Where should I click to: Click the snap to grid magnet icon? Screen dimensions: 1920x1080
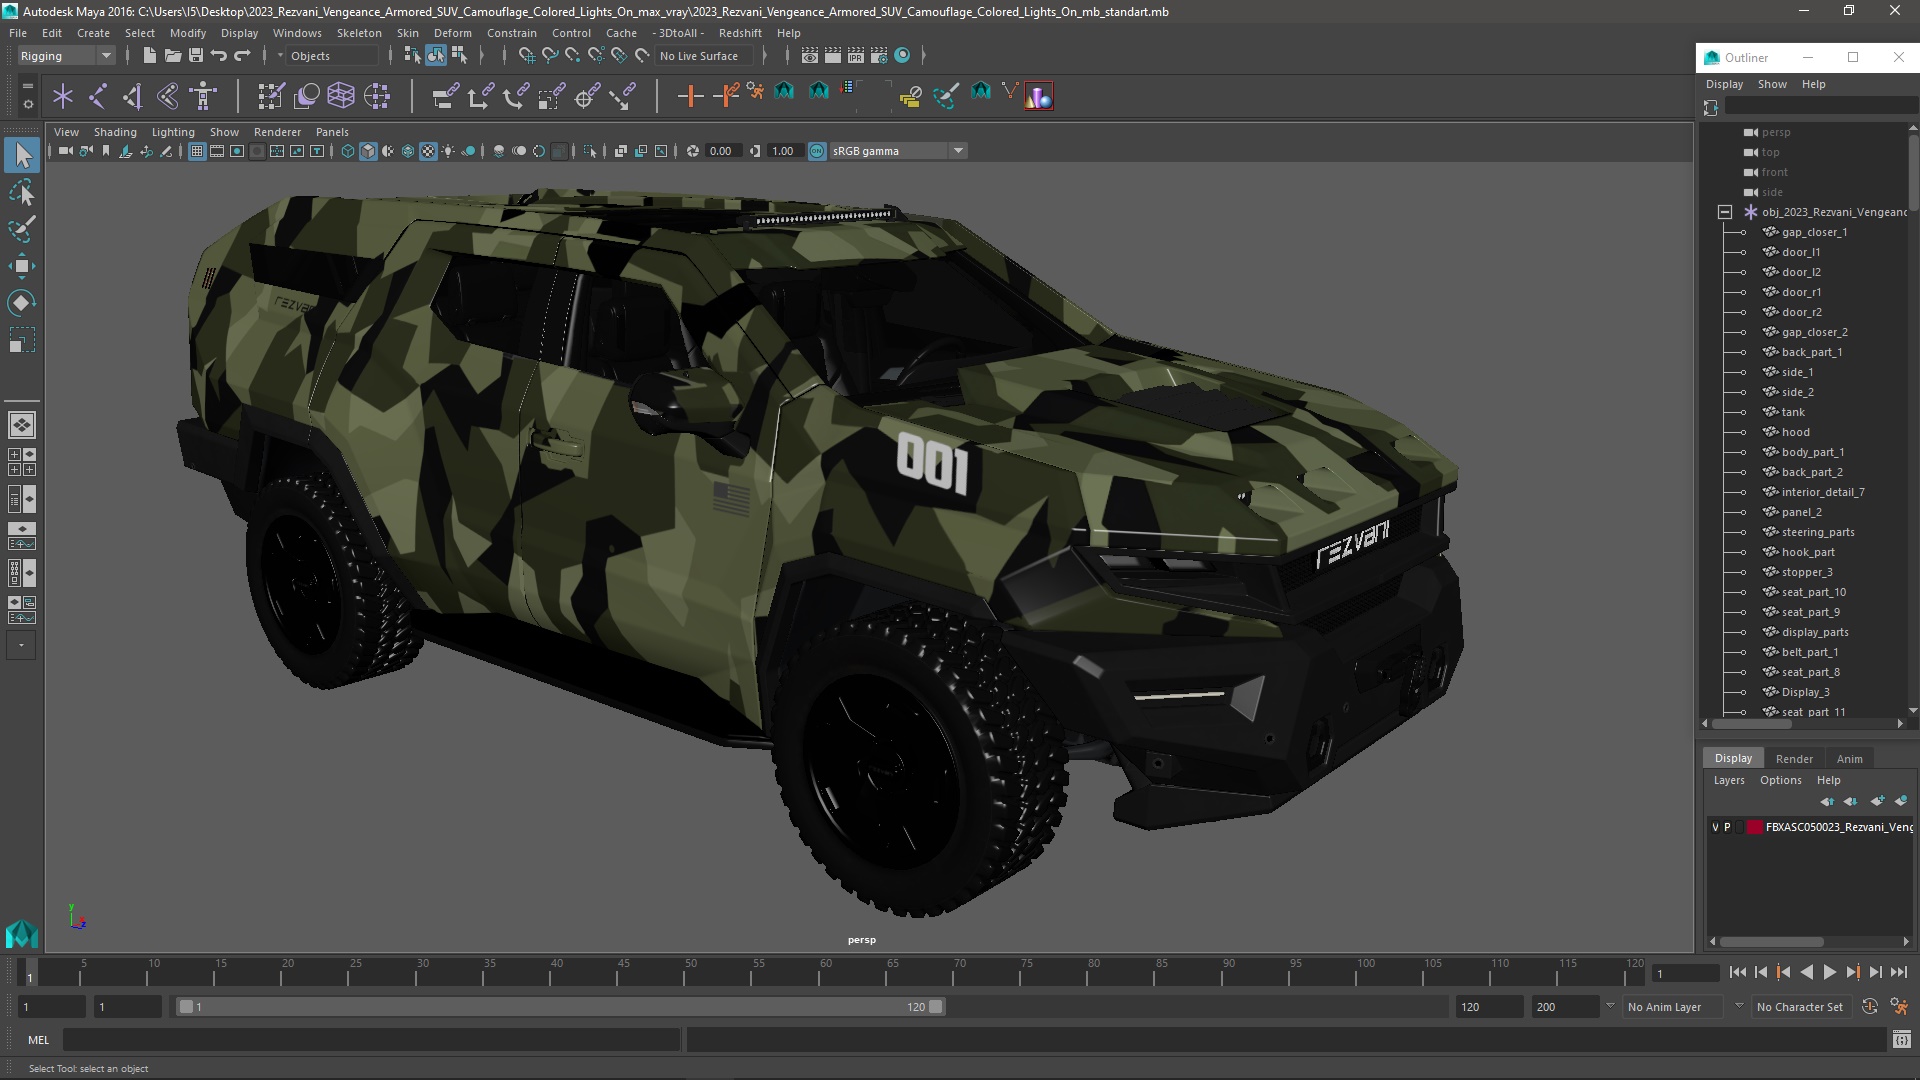pos(527,56)
